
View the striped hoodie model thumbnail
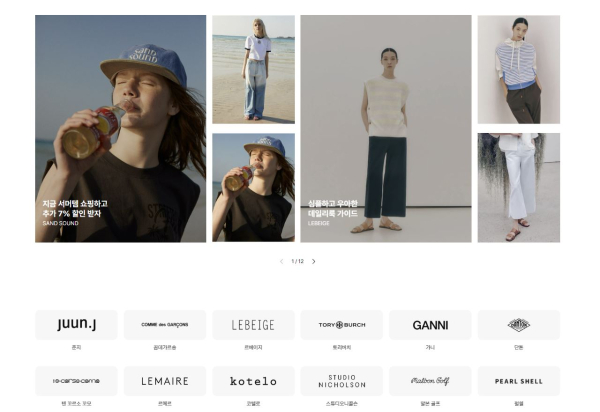coord(518,69)
